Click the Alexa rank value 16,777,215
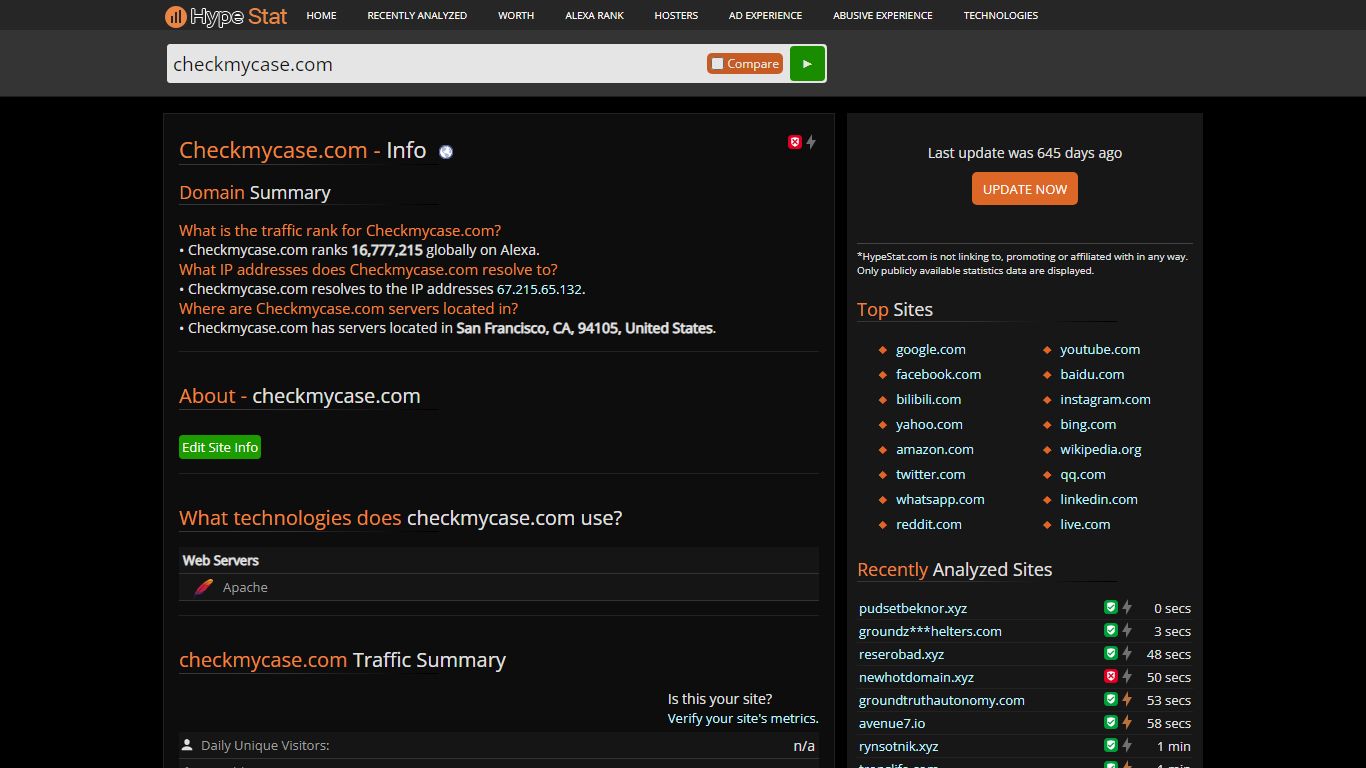The width and height of the screenshot is (1366, 768). (387, 250)
